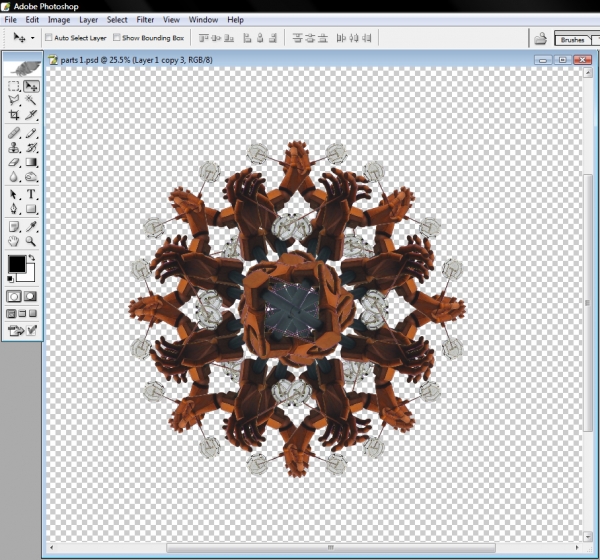Align bottom edges of layers
600x560 pixels.
point(229,38)
